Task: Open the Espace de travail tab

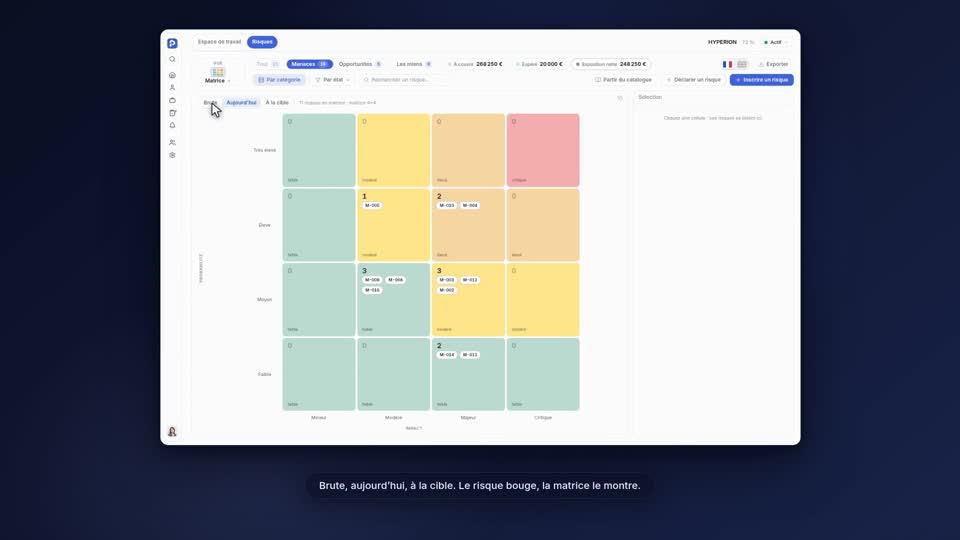Action: (x=219, y=42)
